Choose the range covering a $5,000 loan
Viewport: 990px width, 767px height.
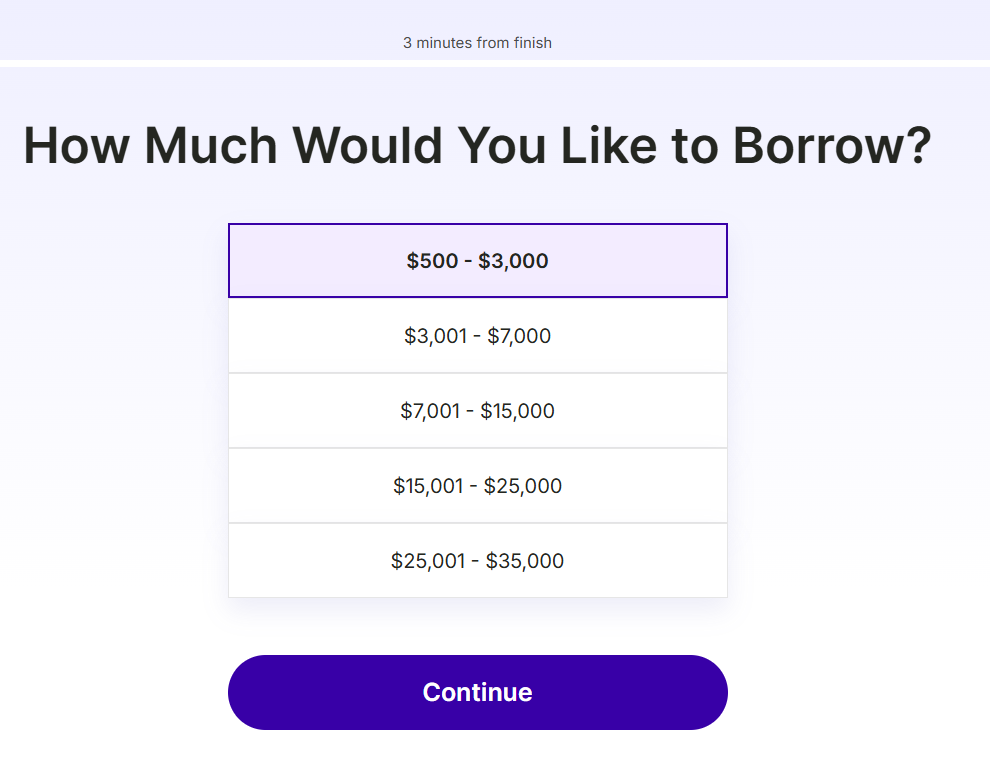[x=477, y=336]
